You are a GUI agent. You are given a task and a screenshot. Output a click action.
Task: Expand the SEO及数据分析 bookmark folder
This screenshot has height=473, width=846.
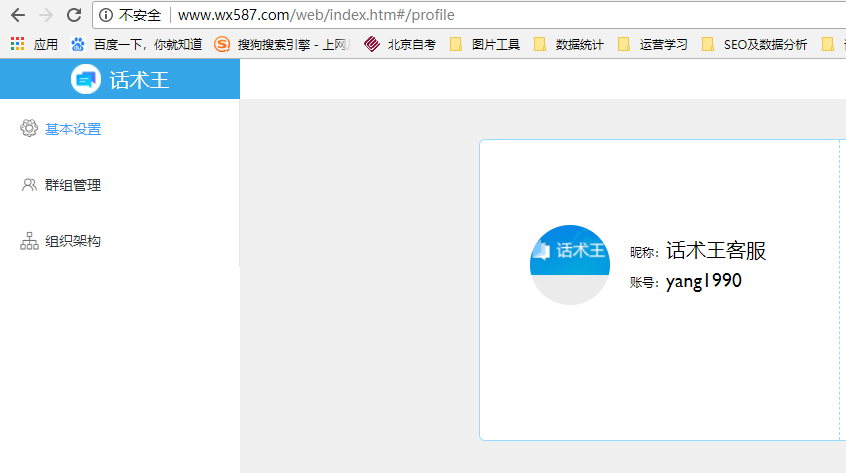(755, 44)
